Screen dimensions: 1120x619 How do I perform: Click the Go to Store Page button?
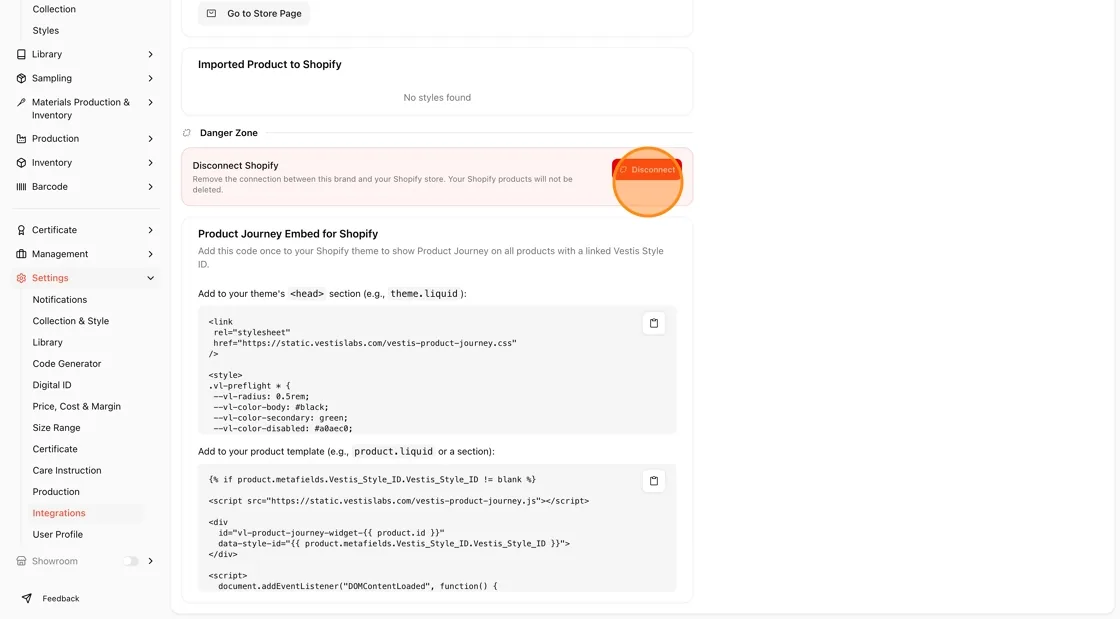coord(254,14)
